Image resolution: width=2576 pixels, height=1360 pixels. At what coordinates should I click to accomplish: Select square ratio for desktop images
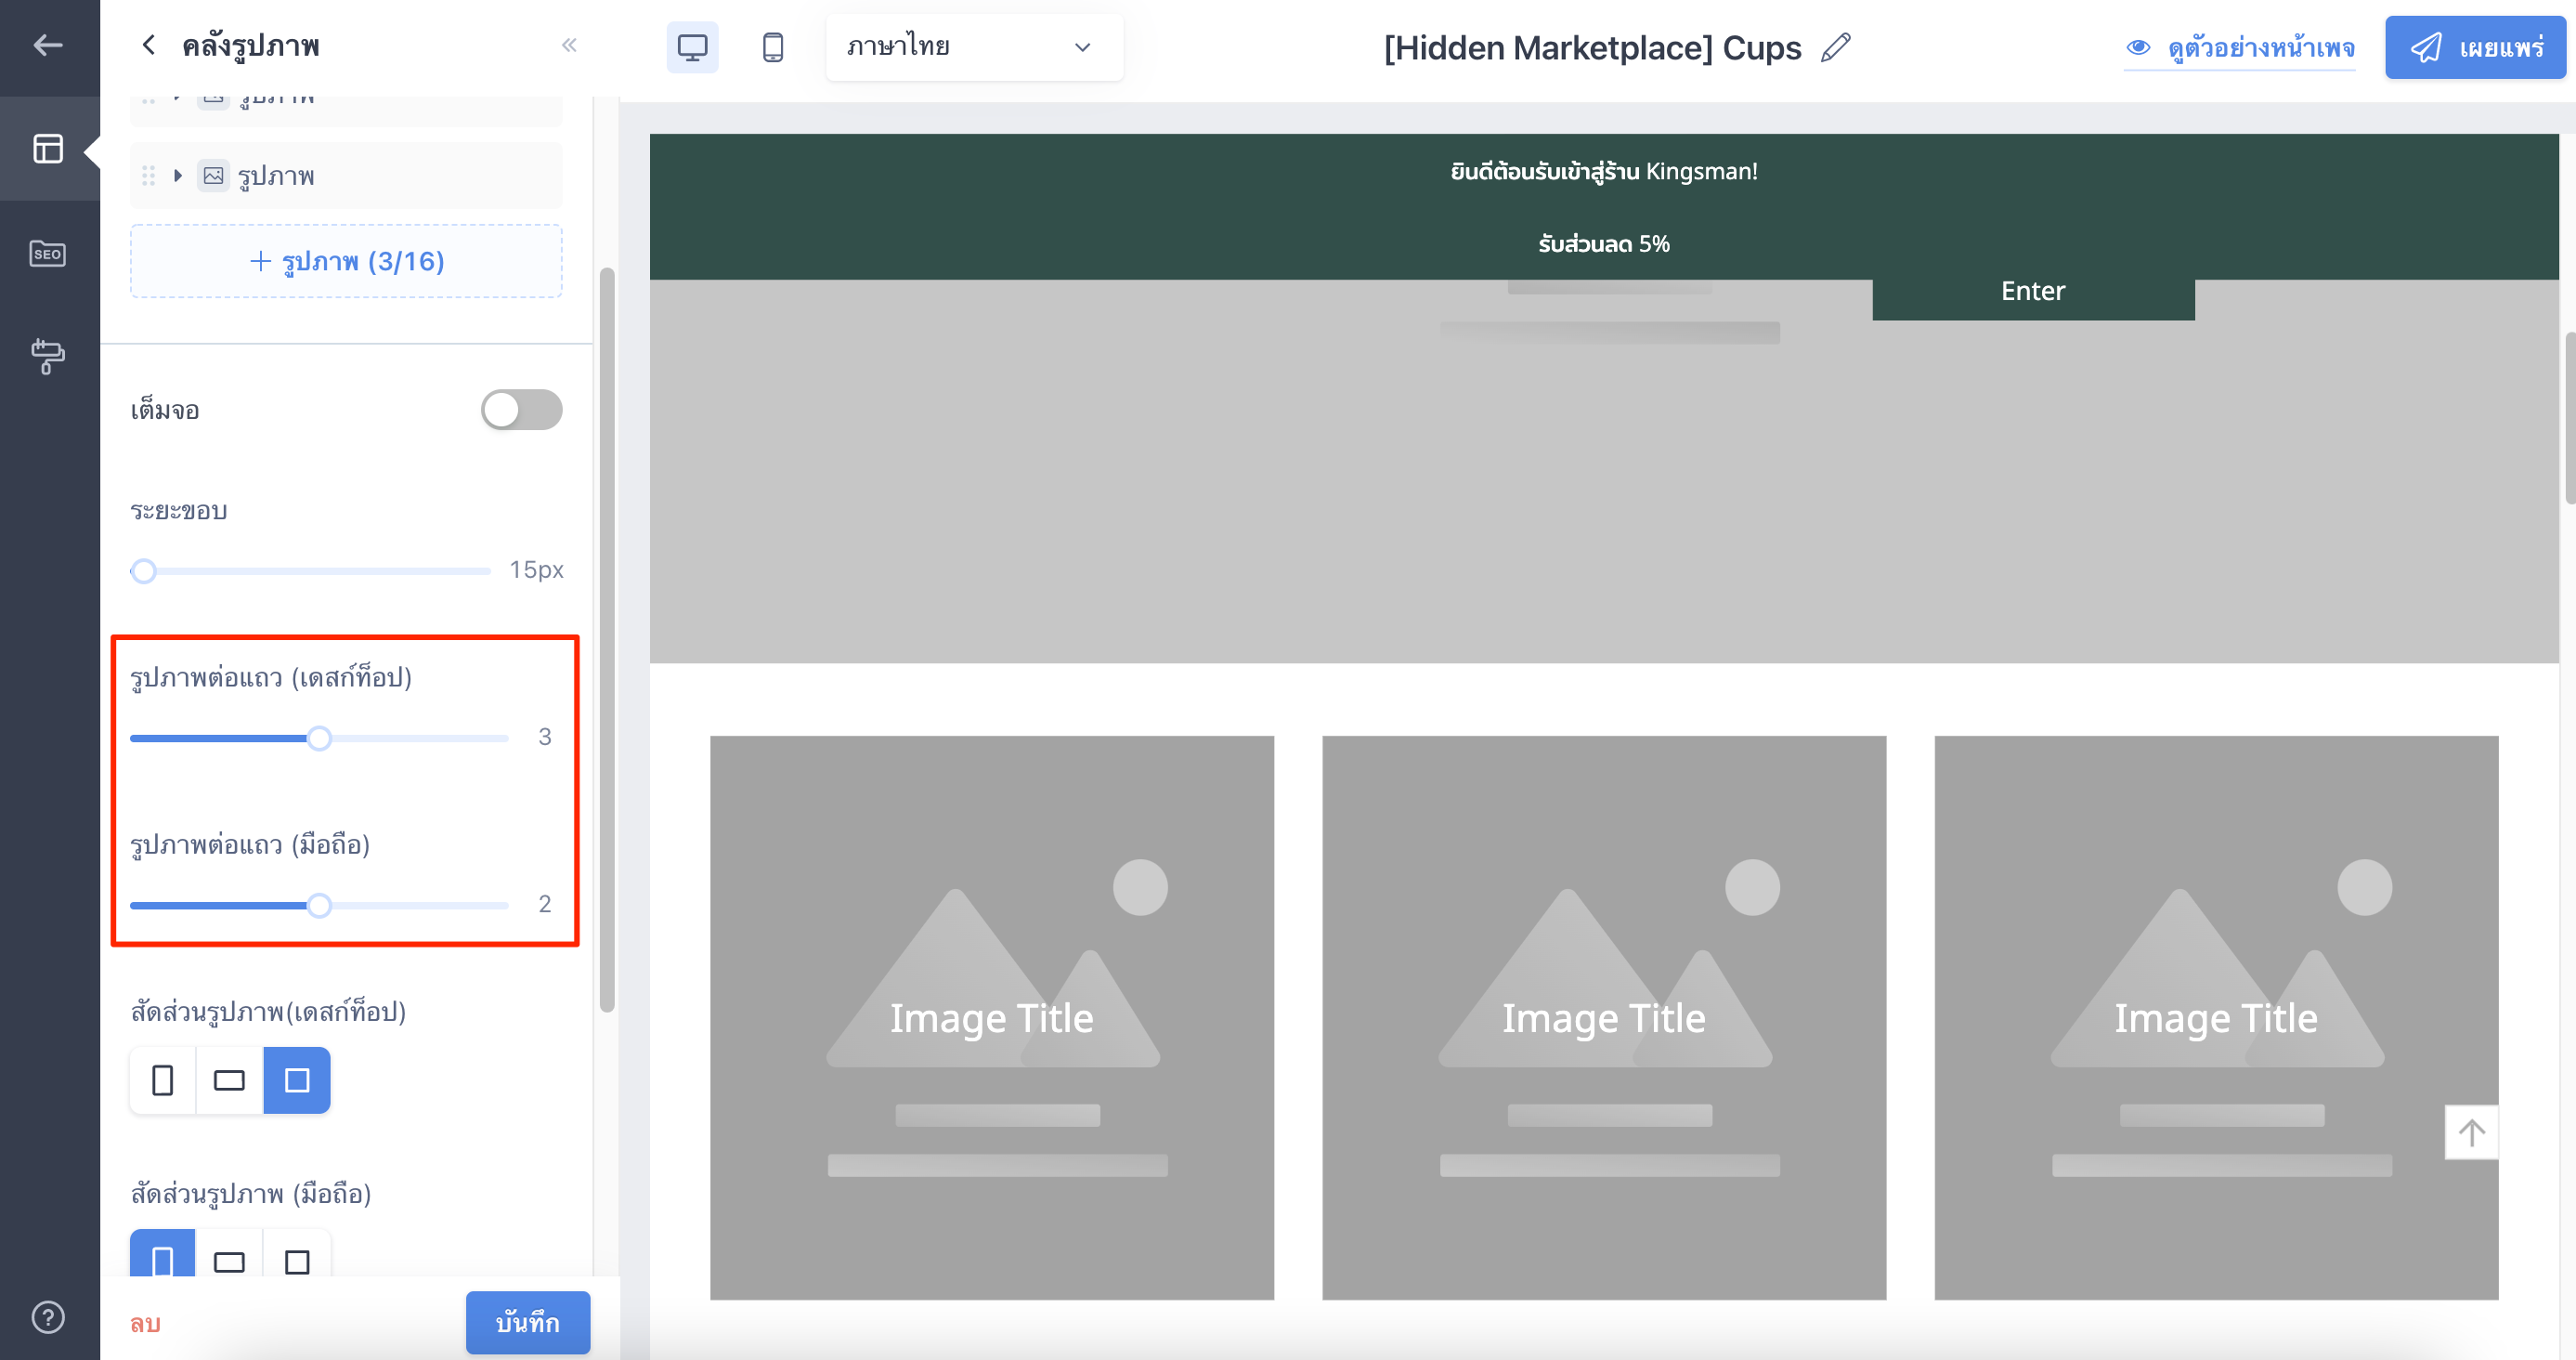[297, 1080]
